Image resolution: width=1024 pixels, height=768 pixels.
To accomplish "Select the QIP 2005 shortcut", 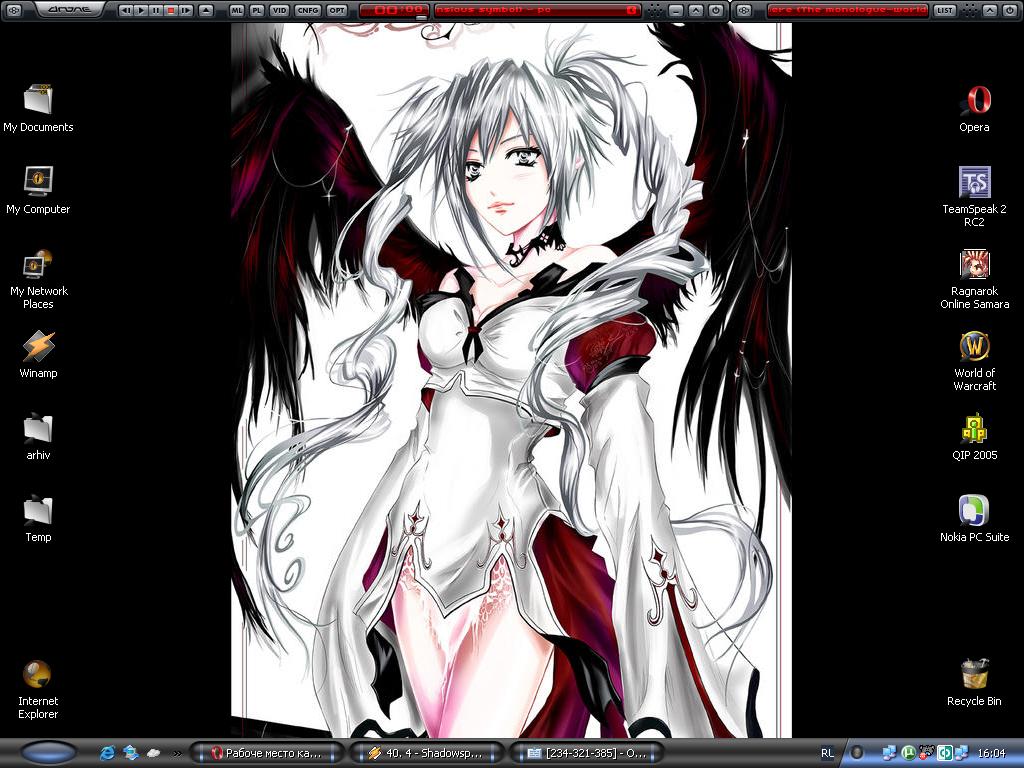I will coord(974,436).
